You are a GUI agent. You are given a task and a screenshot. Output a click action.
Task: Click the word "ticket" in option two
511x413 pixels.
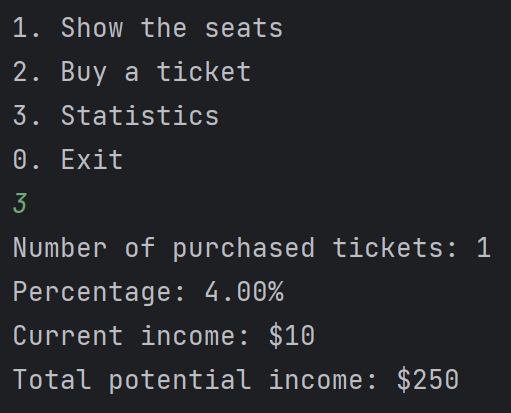204,72
